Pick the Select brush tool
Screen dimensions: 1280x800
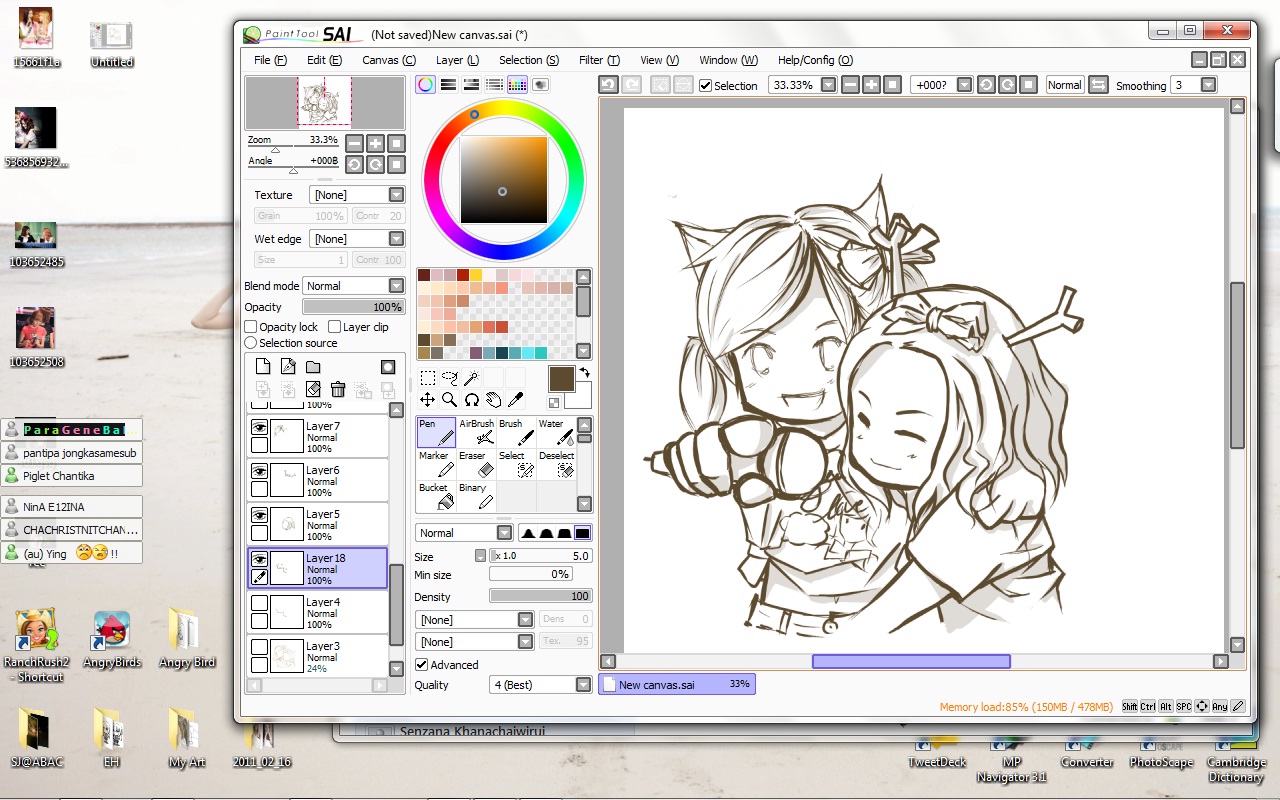(x=516, y=464)
